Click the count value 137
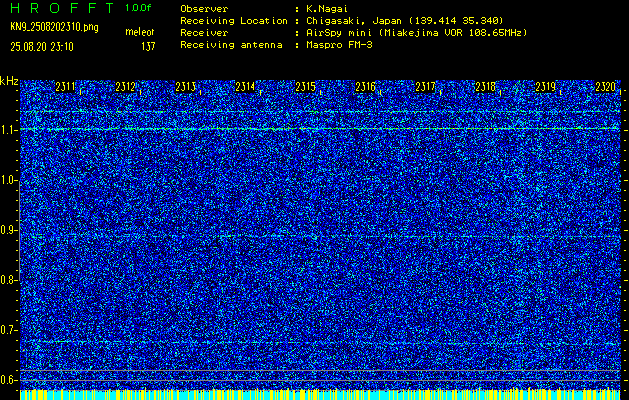Screen dimensions: 629x400 point(148,47)
